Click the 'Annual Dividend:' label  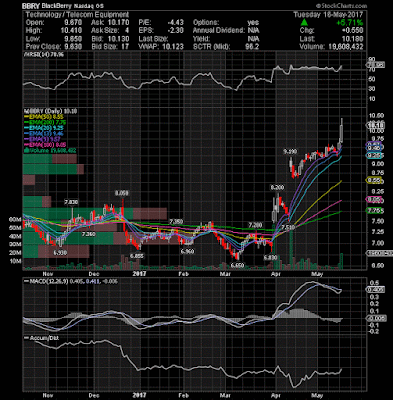219,31
